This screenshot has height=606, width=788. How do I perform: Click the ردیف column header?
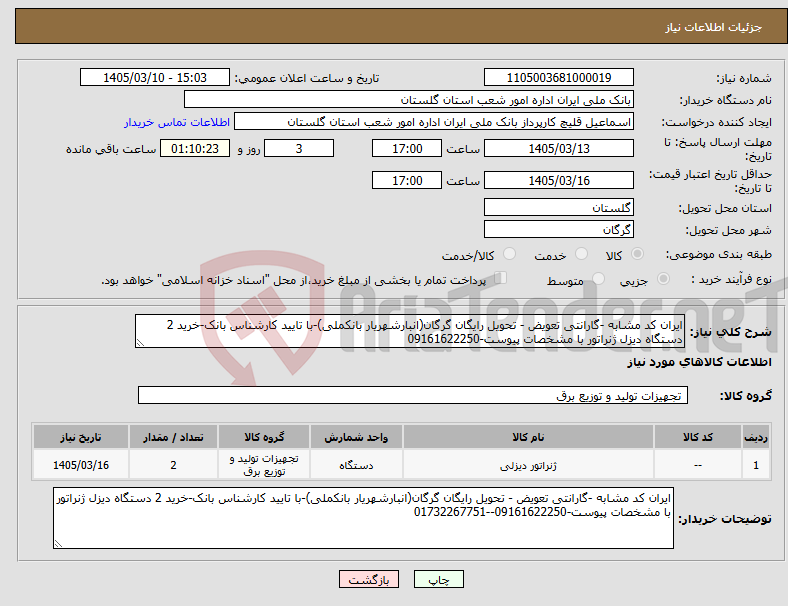(x=755, y=437)
